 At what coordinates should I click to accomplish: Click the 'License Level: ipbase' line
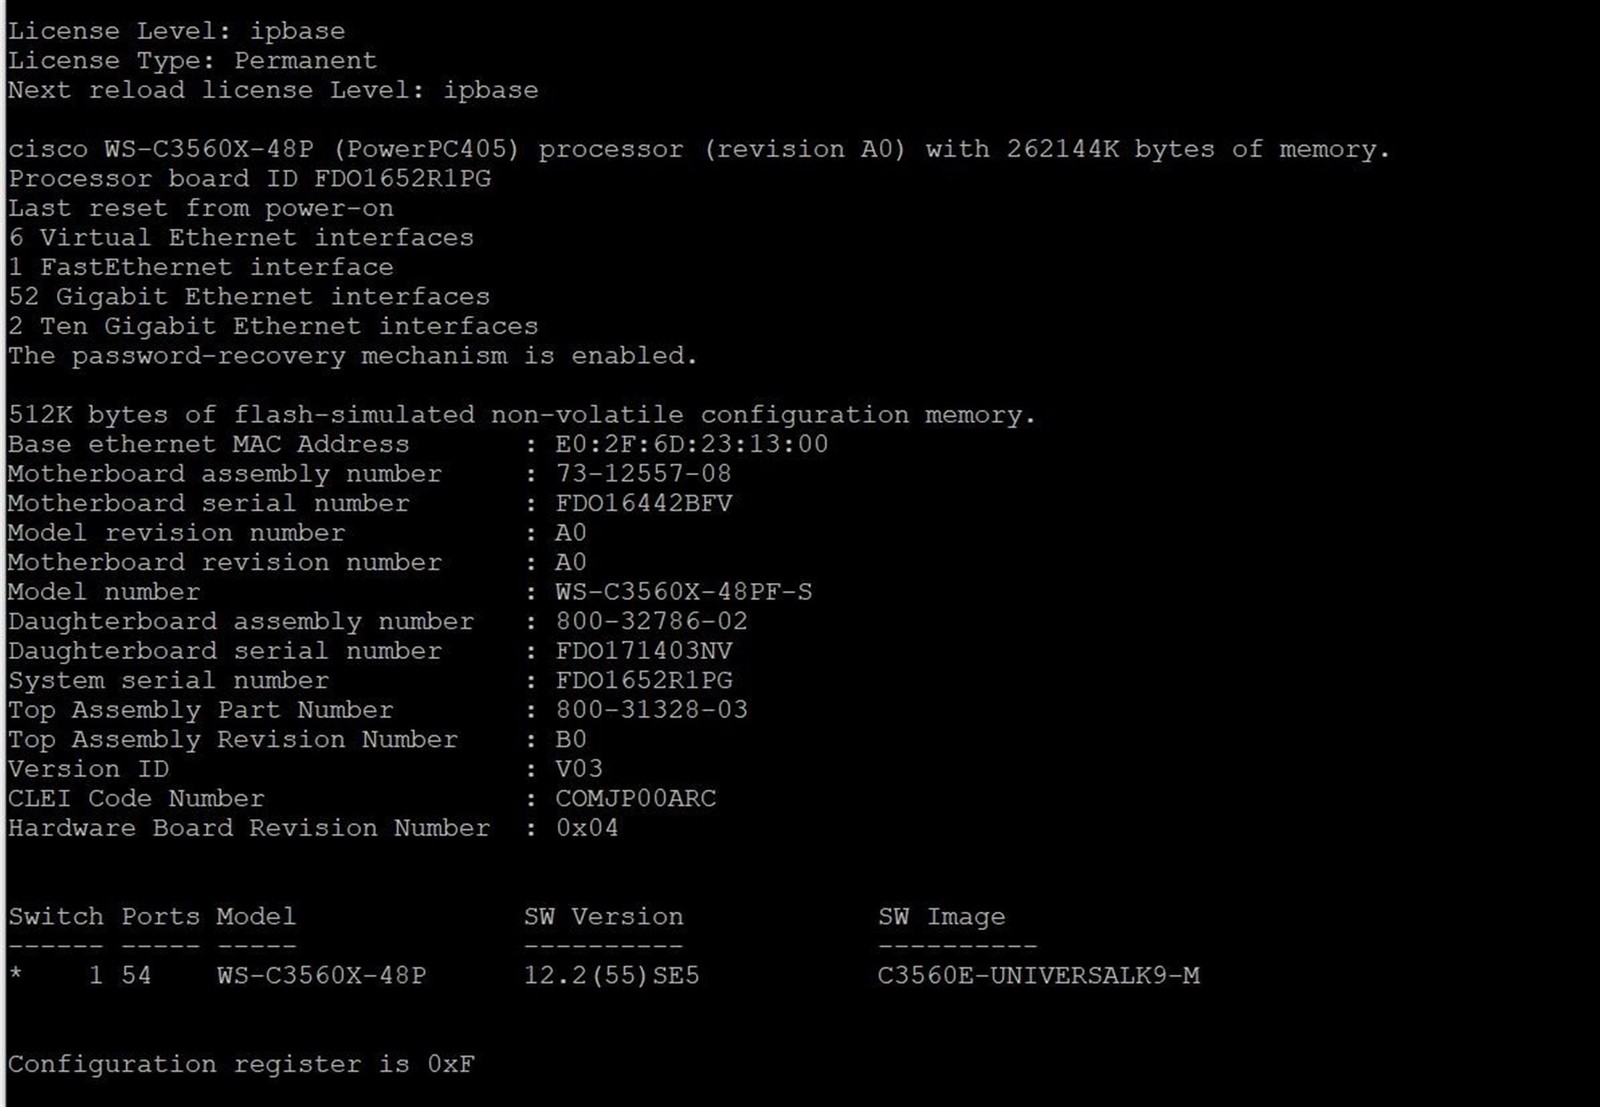pyautogui.click(x=177, y=31)
